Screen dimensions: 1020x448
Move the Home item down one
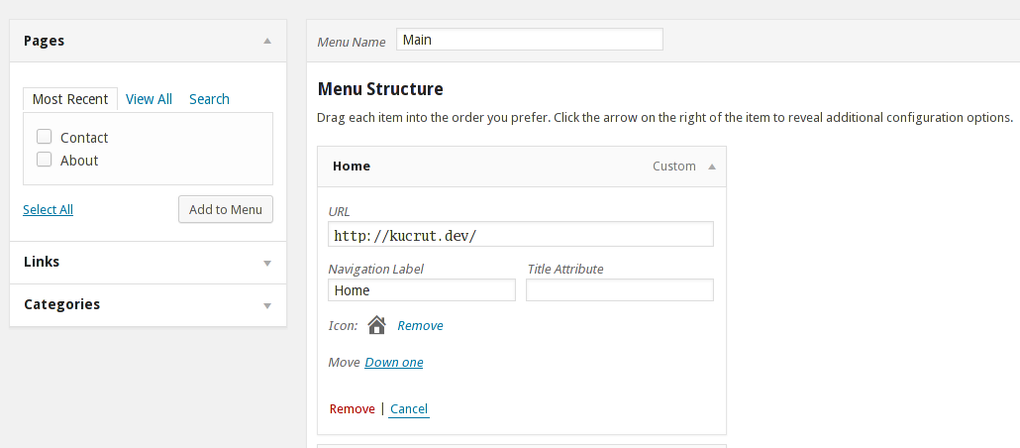[x=394, y=362]
